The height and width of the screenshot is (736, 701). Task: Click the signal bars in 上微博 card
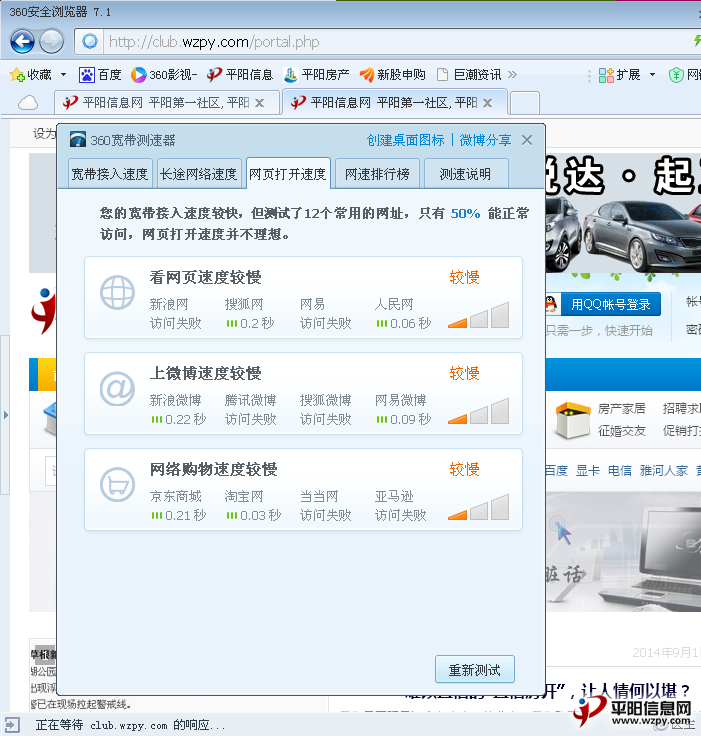478,411
